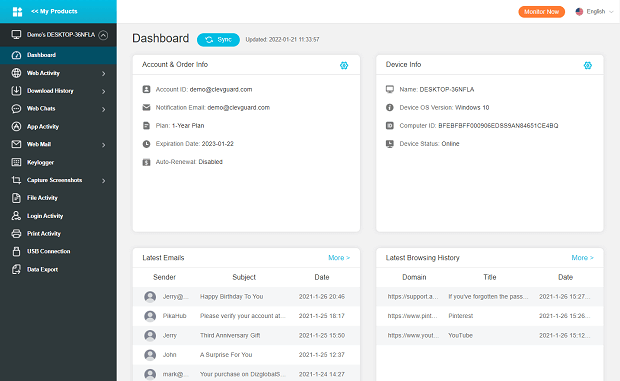Click the desktop monitor icon beside Demo's DESKTOP-36NFLA
The width and height of the screenshot is (620, 381).
pos(16,35)
